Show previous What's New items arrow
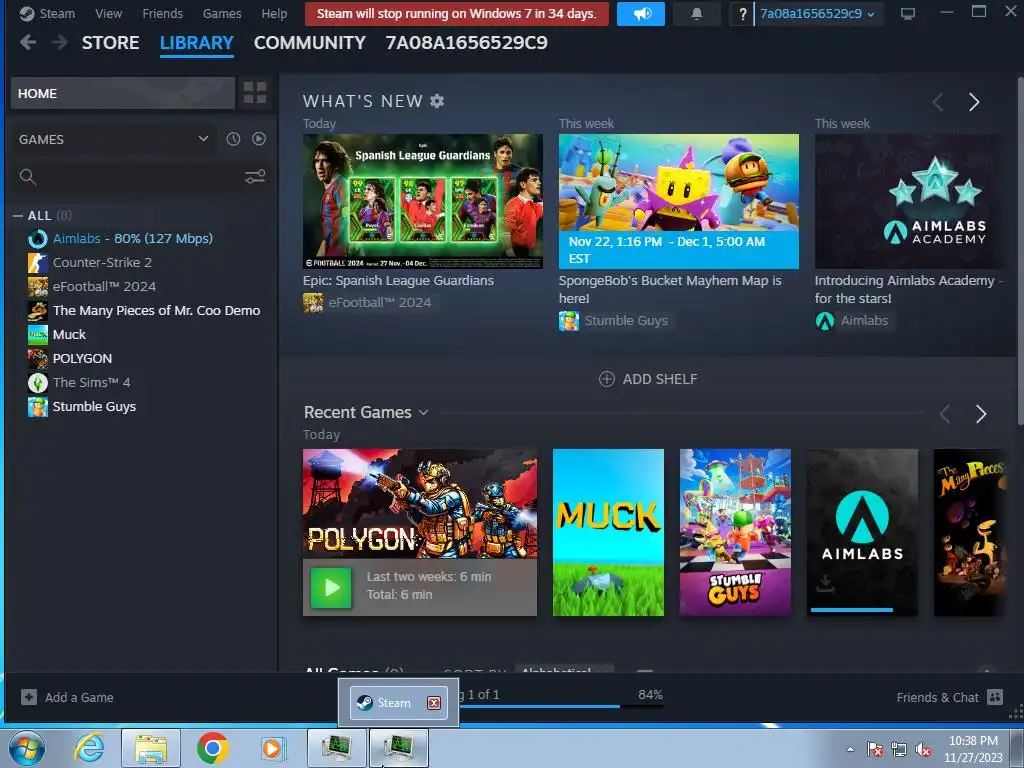1024x768 pixels. [938, 102]
